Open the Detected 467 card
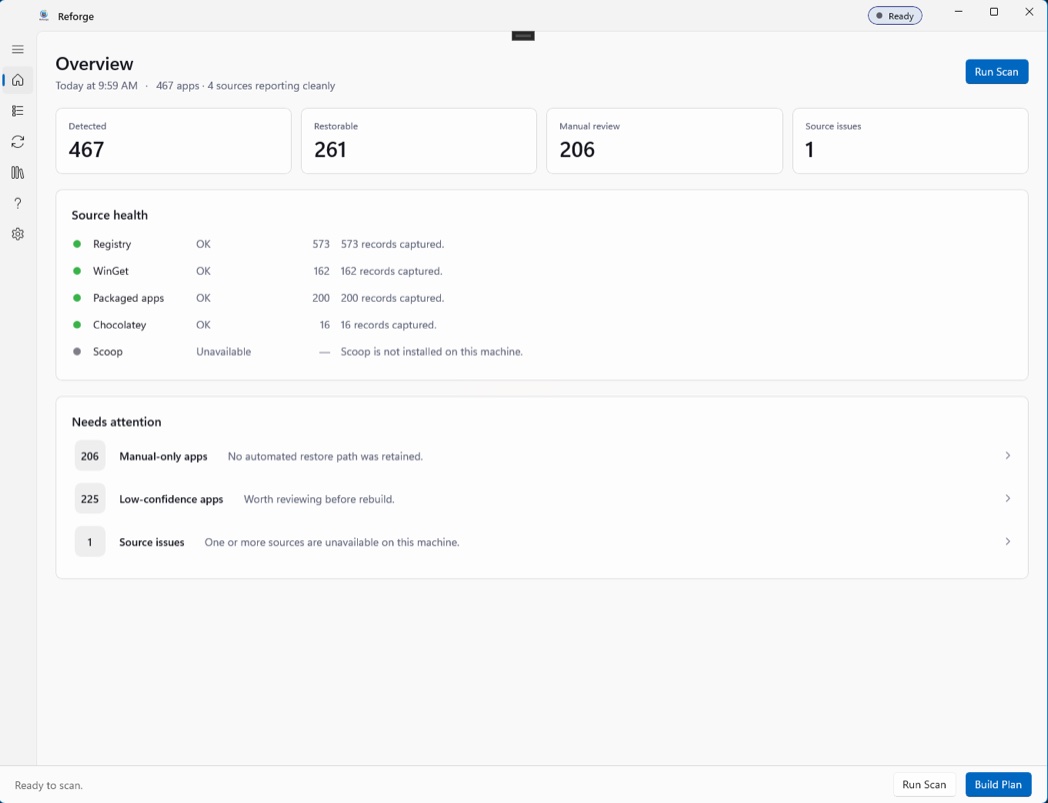1048x803 pixels. click(x=173, y=141)
